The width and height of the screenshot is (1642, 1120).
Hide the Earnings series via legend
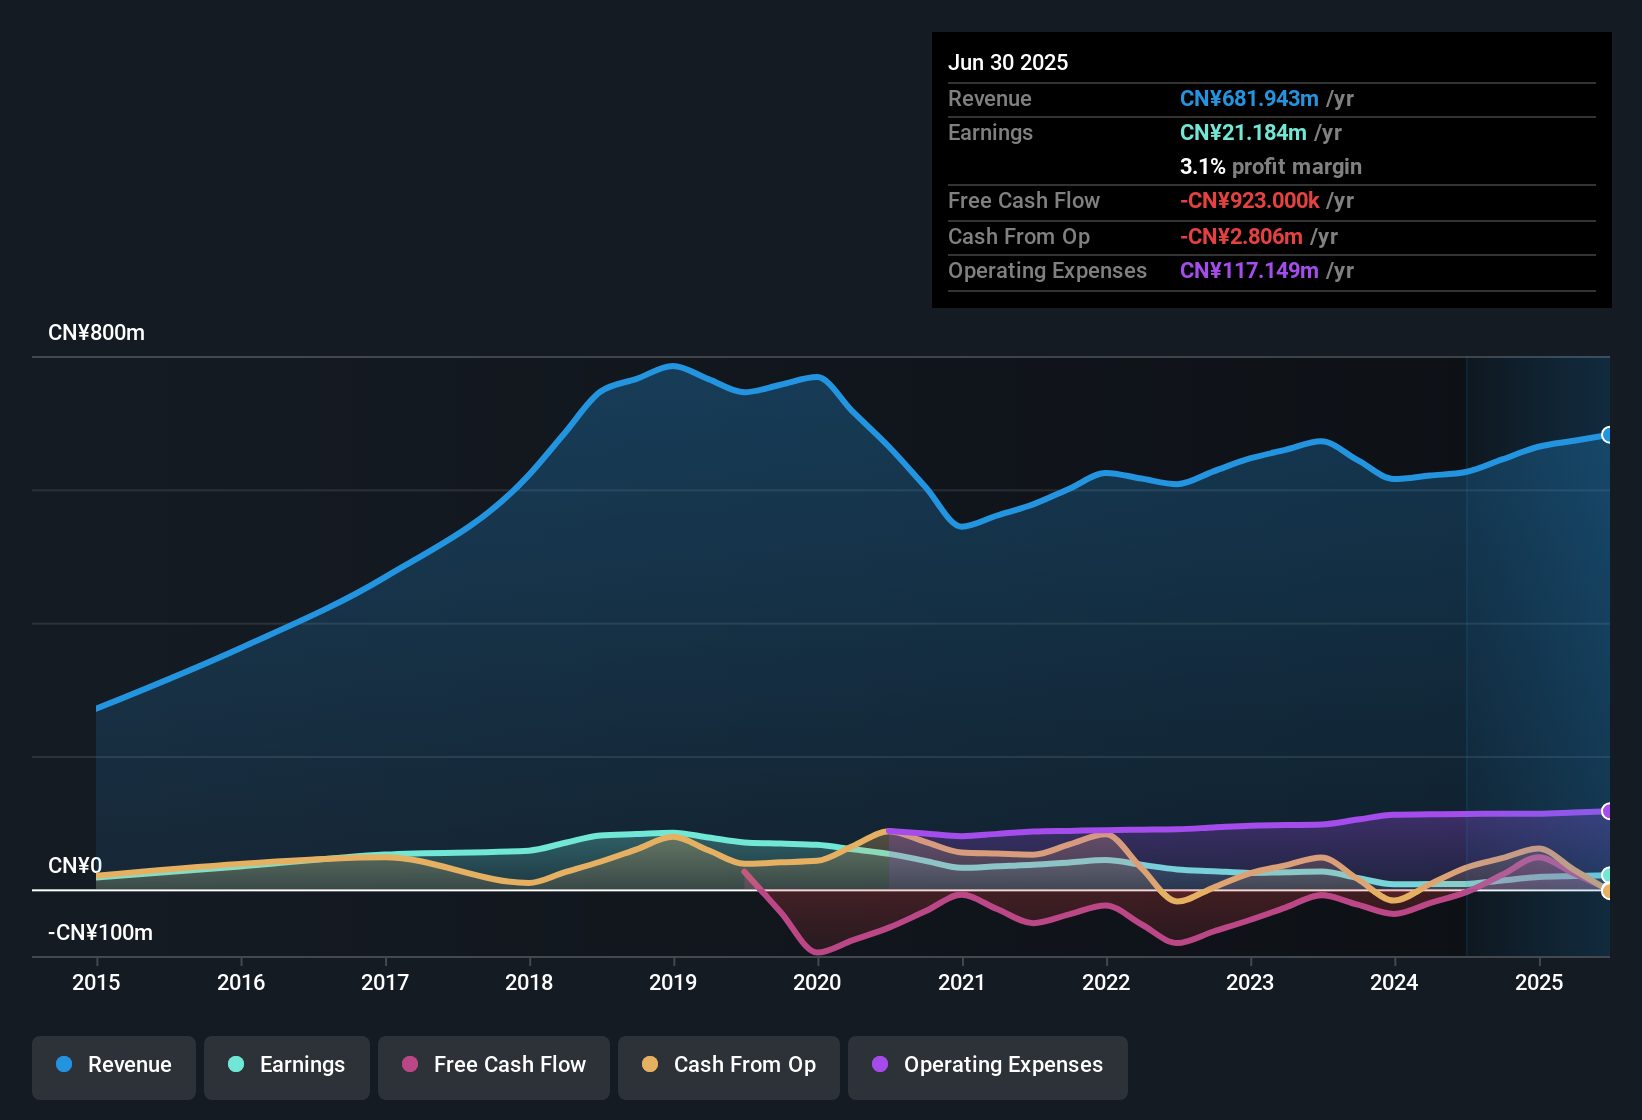click(x=287, y=1065)
